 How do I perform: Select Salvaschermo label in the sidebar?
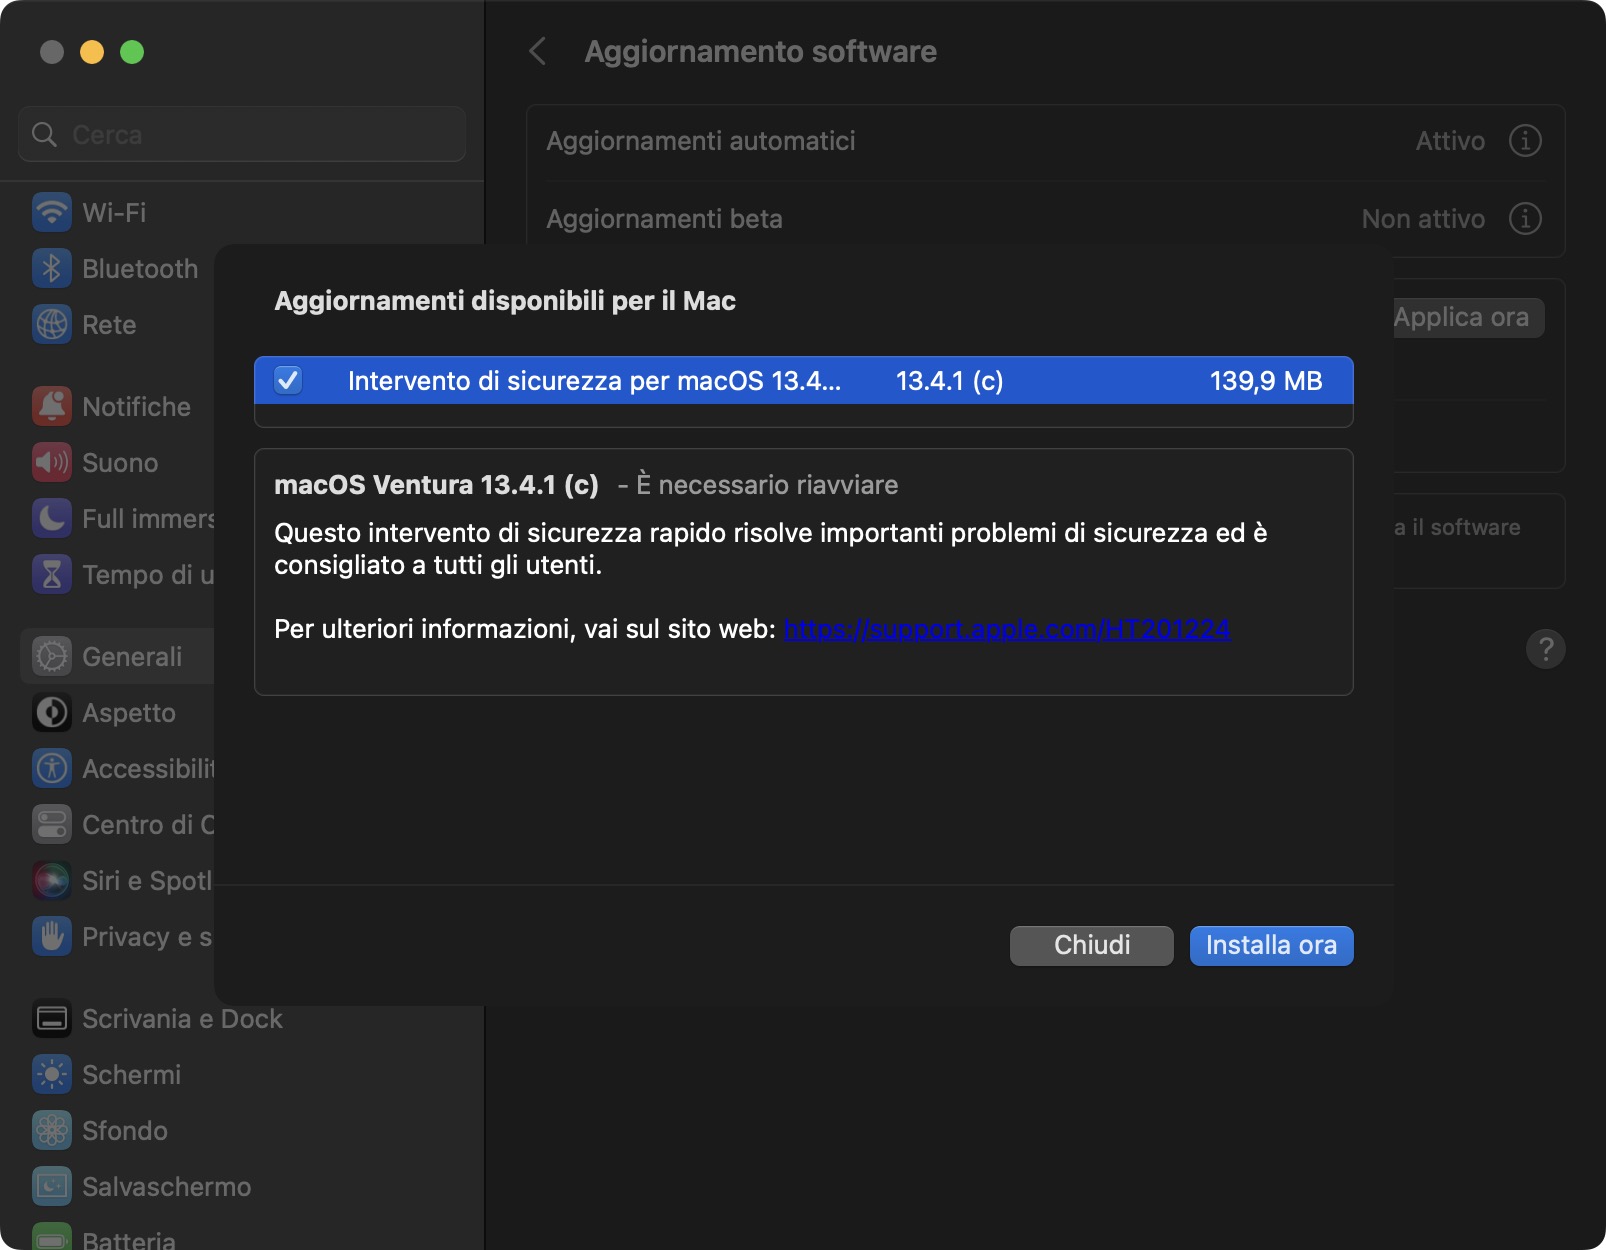click(167, 1186)
